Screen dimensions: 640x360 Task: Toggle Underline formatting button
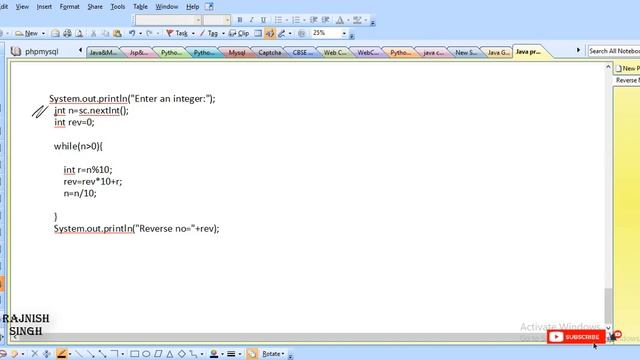(264, 20)
